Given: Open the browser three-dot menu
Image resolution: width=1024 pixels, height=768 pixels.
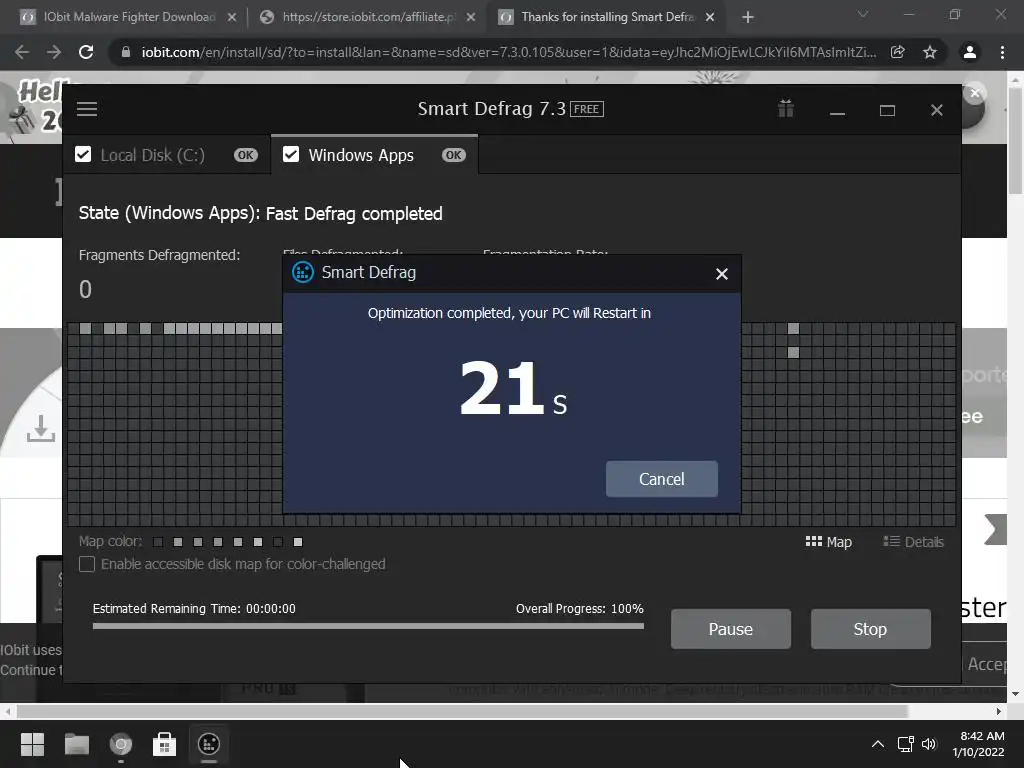Looking at the screenshot, I should point(1002,52).
